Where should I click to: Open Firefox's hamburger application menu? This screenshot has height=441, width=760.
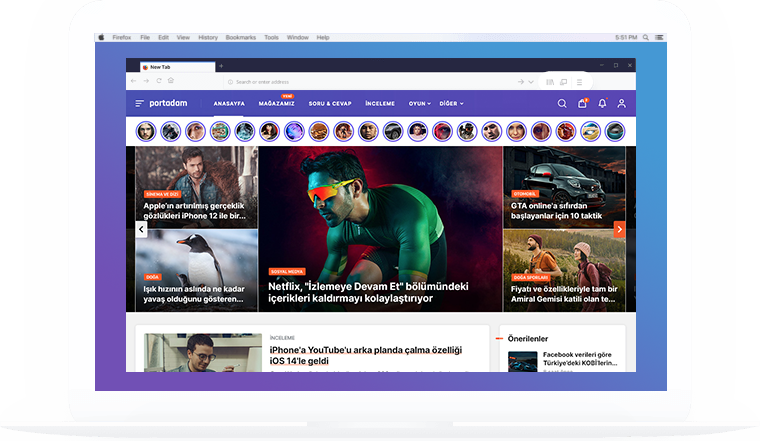point(578,81)
